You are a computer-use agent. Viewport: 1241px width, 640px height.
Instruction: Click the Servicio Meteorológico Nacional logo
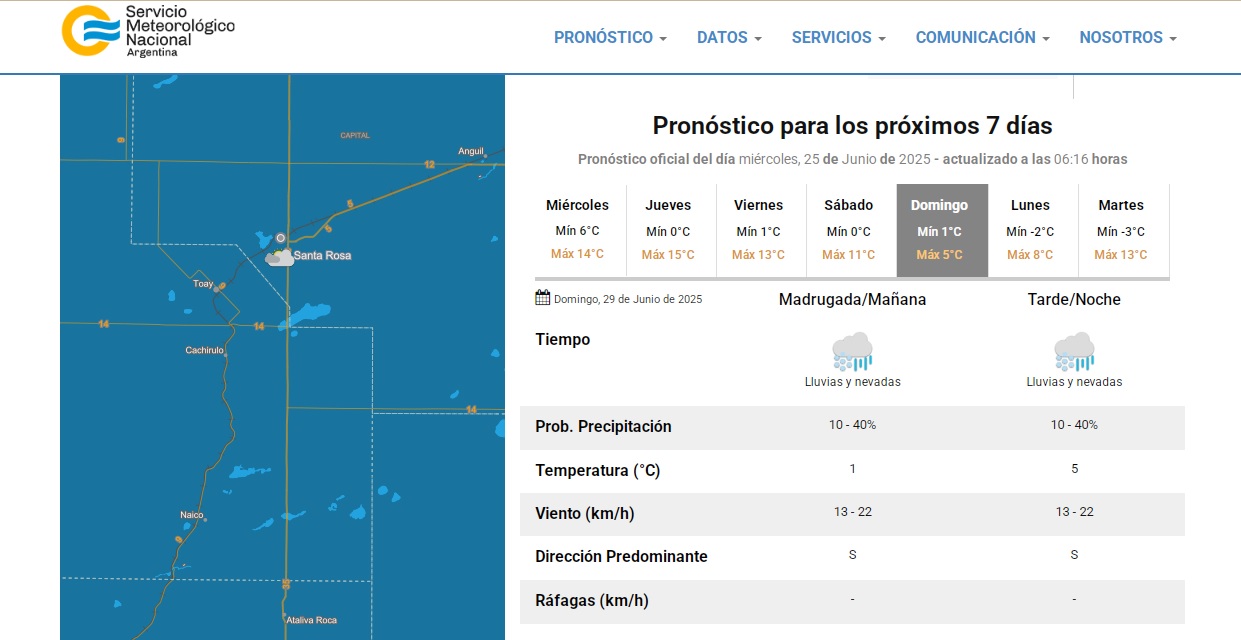(148, 30)
